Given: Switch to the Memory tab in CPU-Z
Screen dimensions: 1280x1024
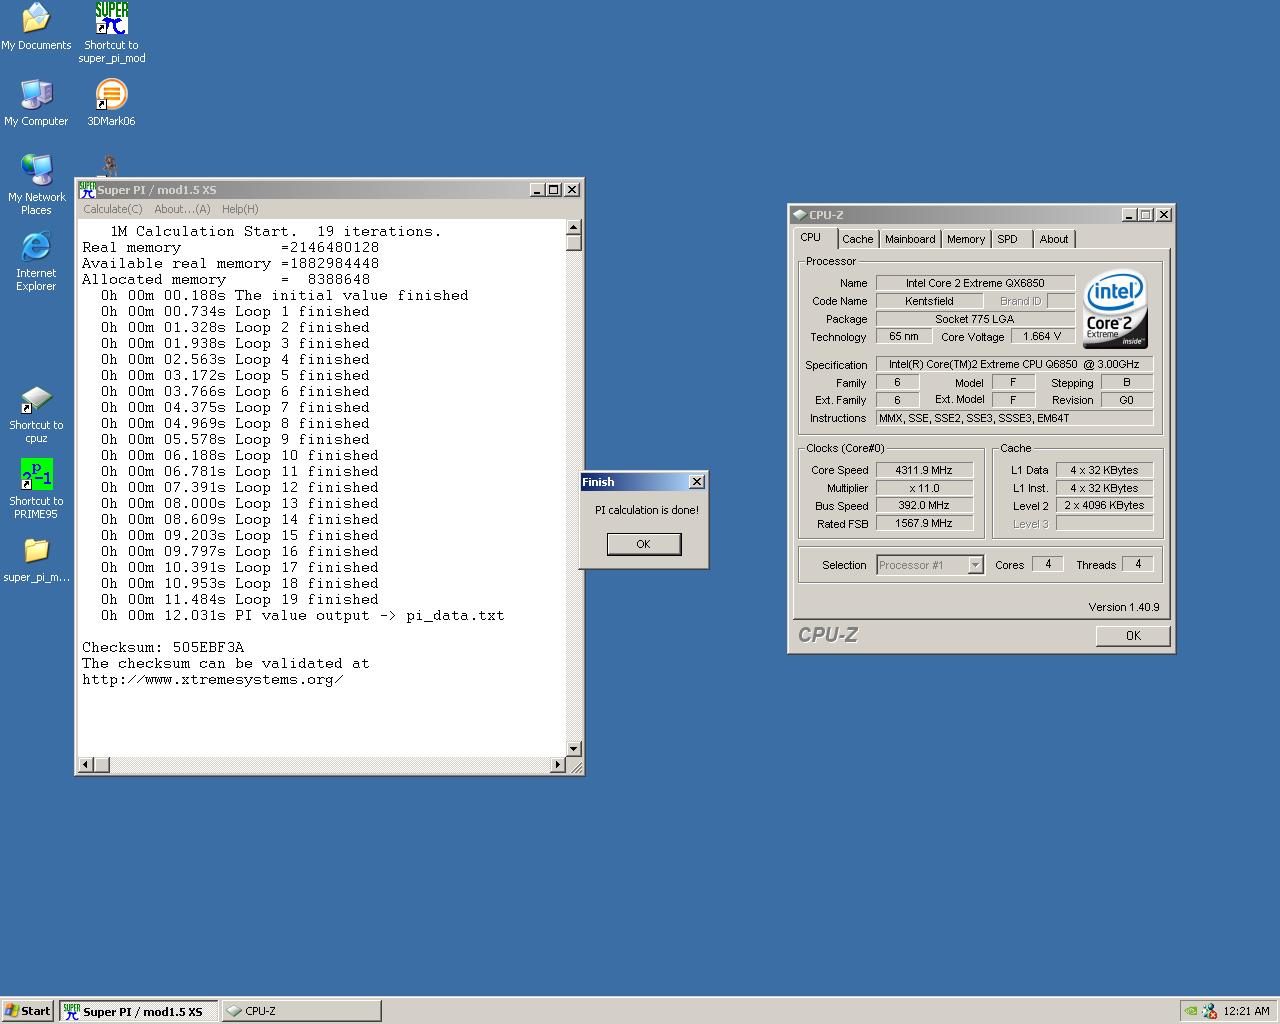Looking at the screenshot, I should 966,239.
